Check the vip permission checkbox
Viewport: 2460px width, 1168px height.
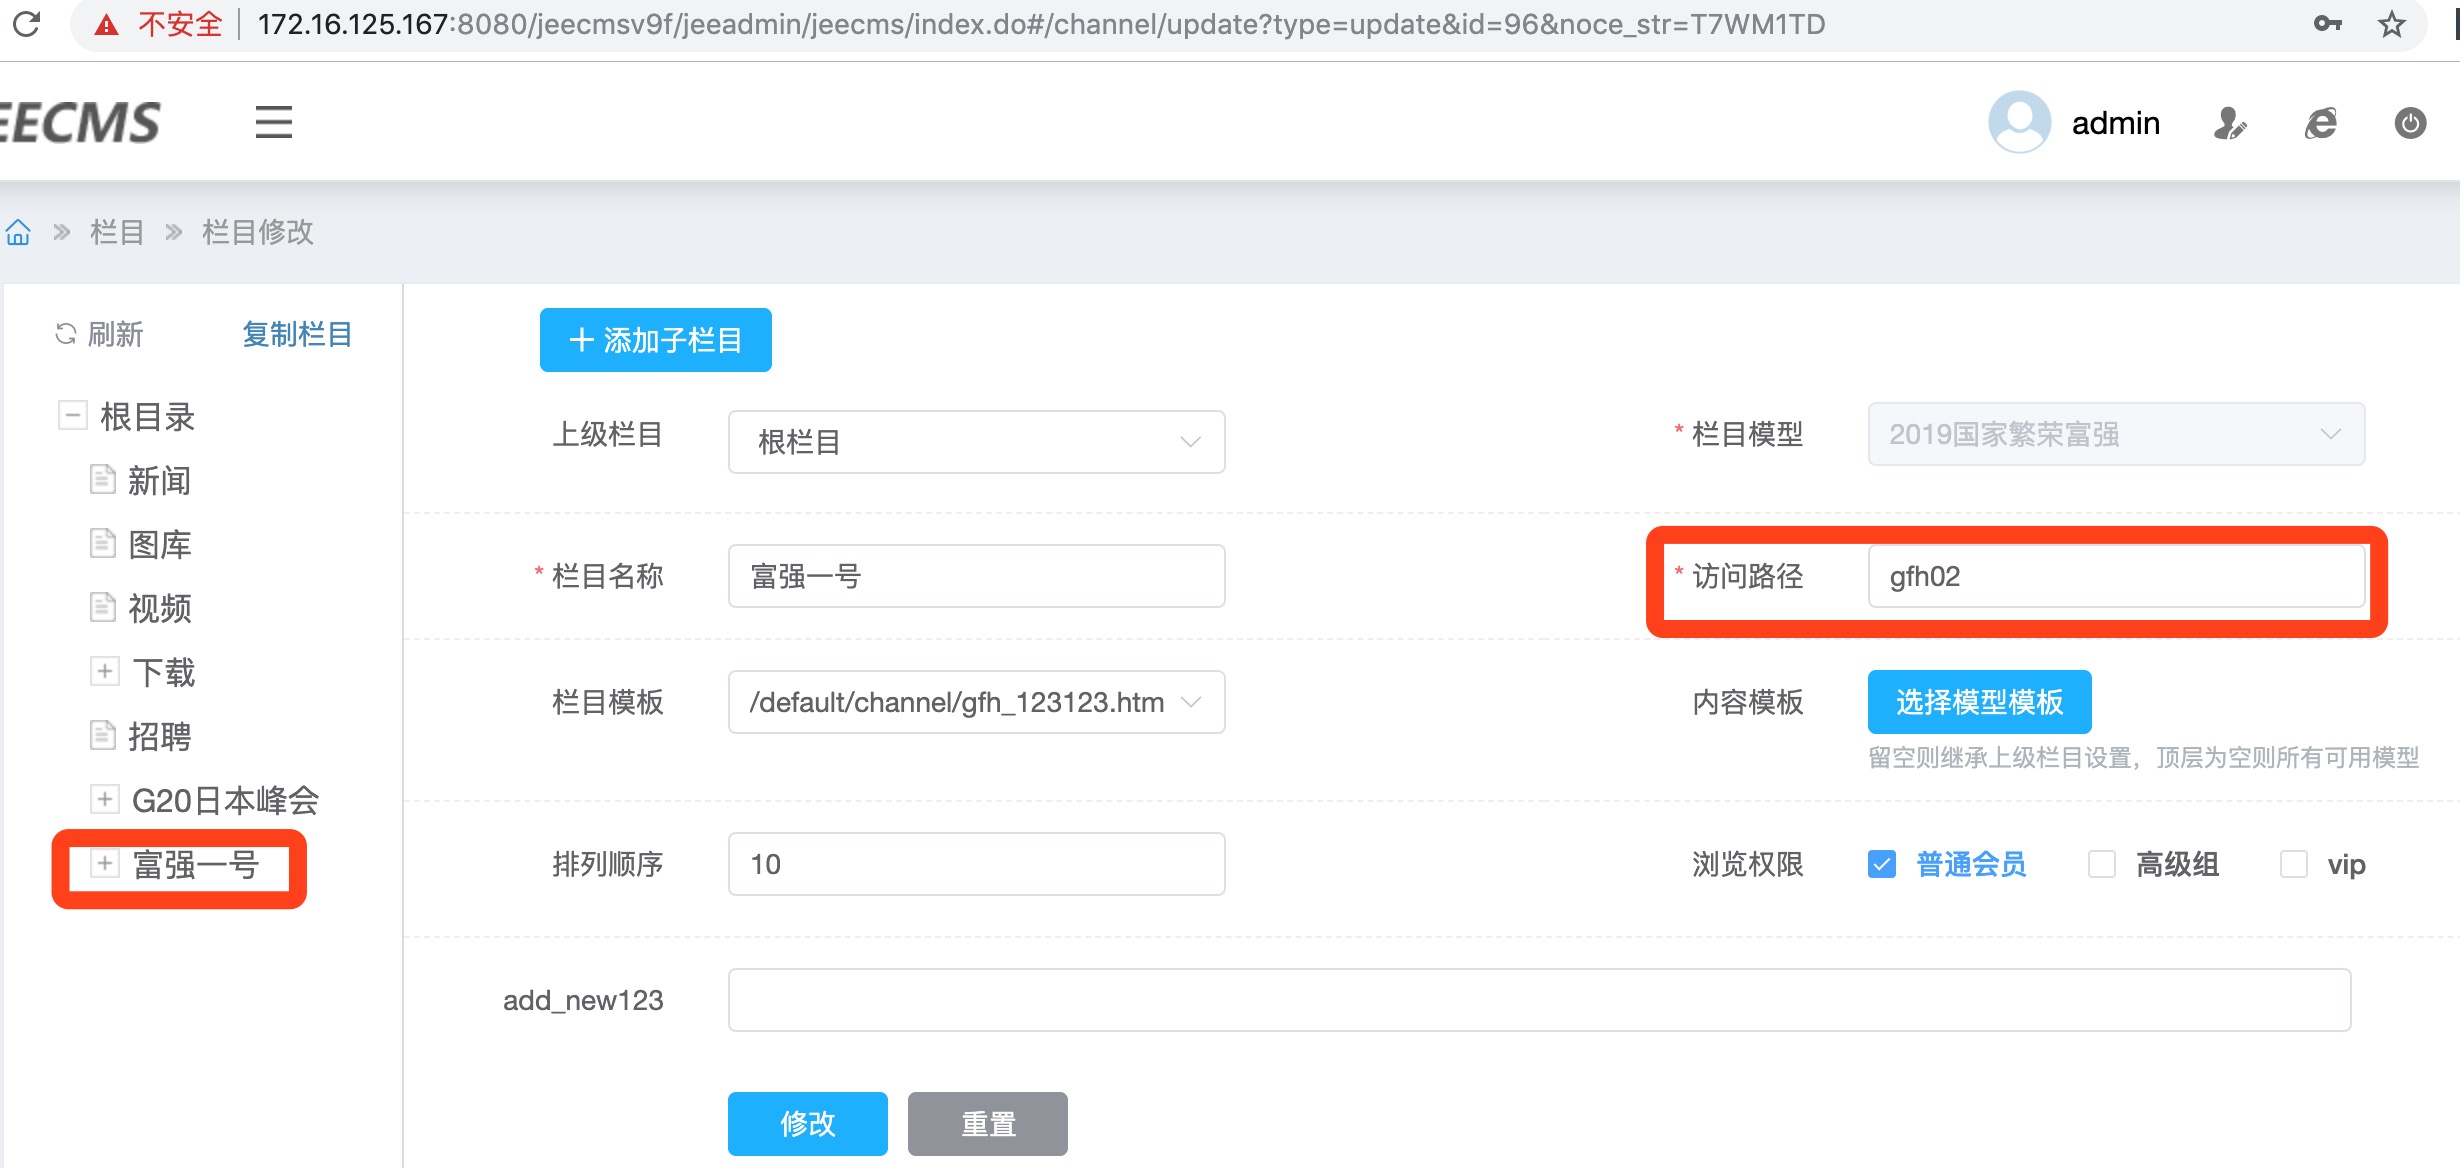[2293, 864]
